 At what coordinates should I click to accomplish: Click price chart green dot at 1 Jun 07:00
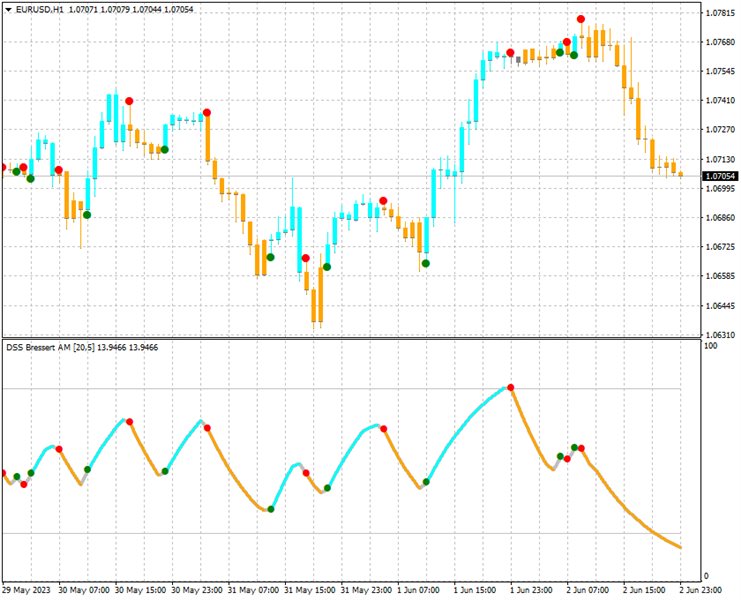point(426,264)
